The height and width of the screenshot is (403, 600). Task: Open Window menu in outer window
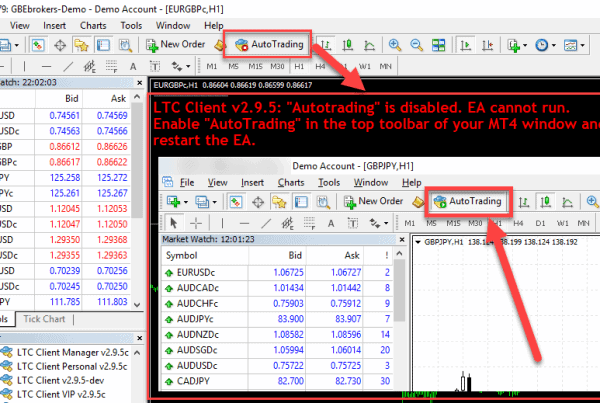173,26
